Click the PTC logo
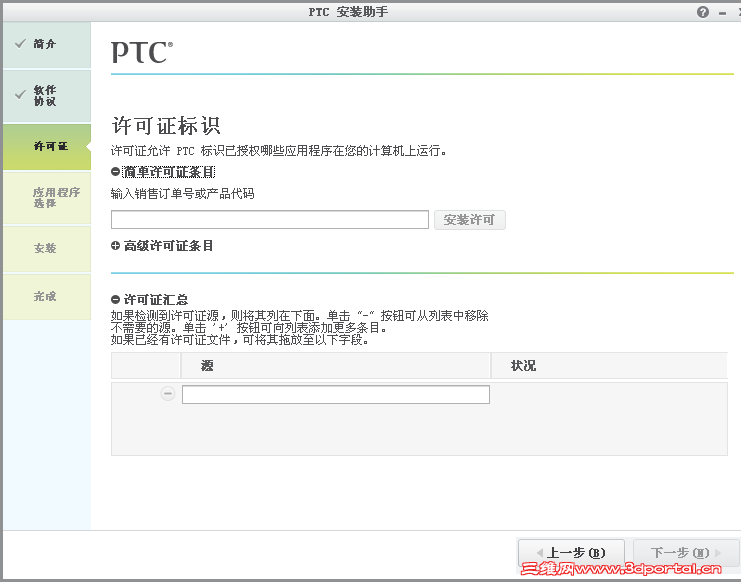Screen dimensions: 741x582 click(142, 52)
